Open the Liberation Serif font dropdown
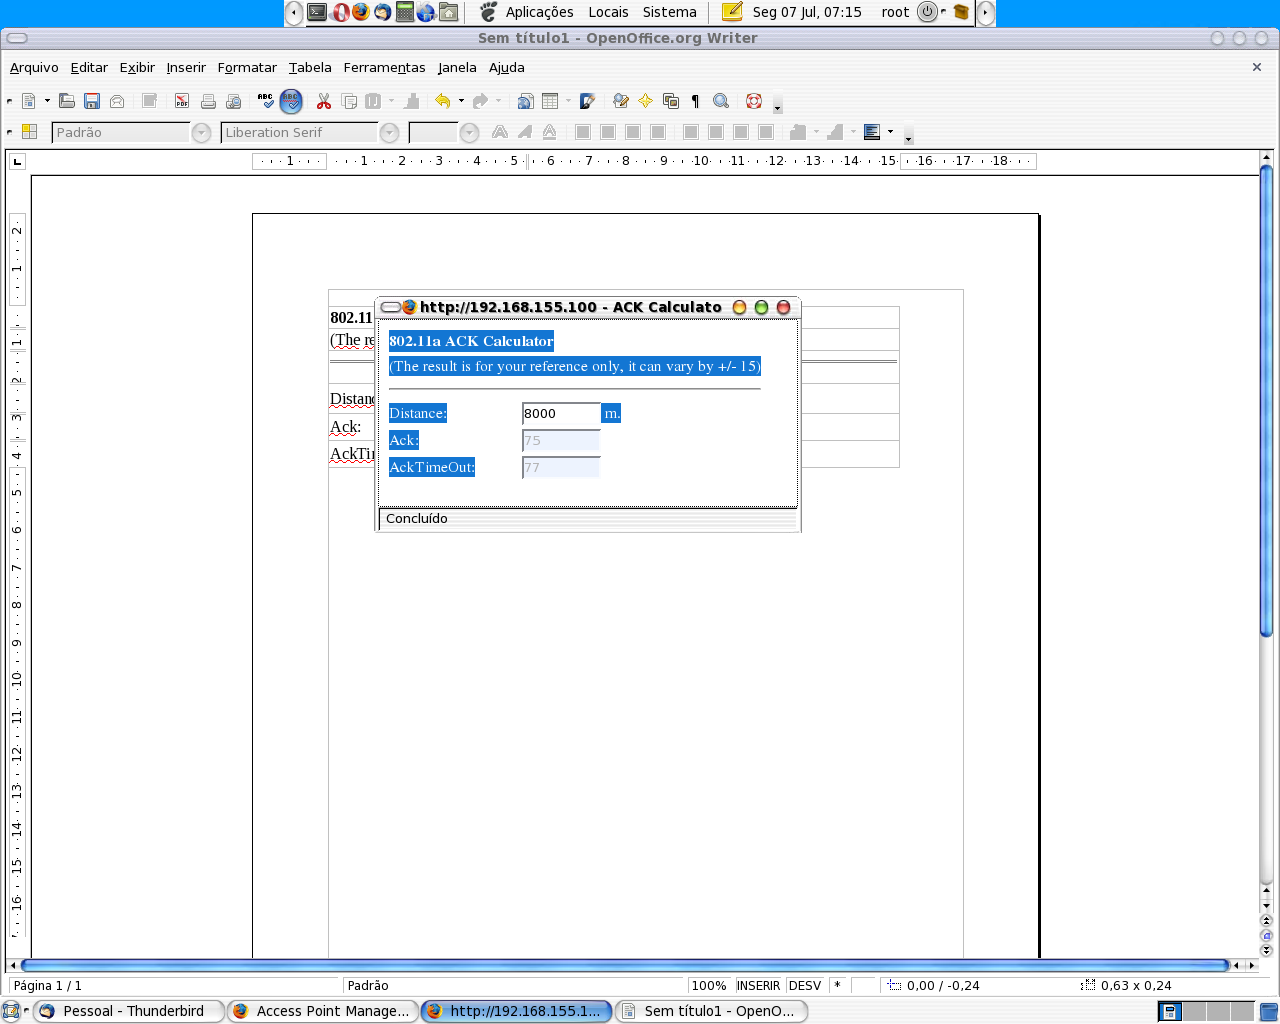 pyautogui.click(x=390, y=132)
